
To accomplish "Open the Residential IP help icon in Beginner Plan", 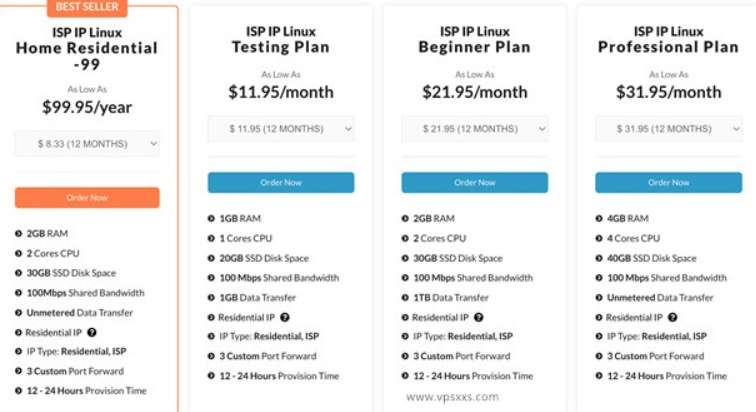I will (479, 317).
